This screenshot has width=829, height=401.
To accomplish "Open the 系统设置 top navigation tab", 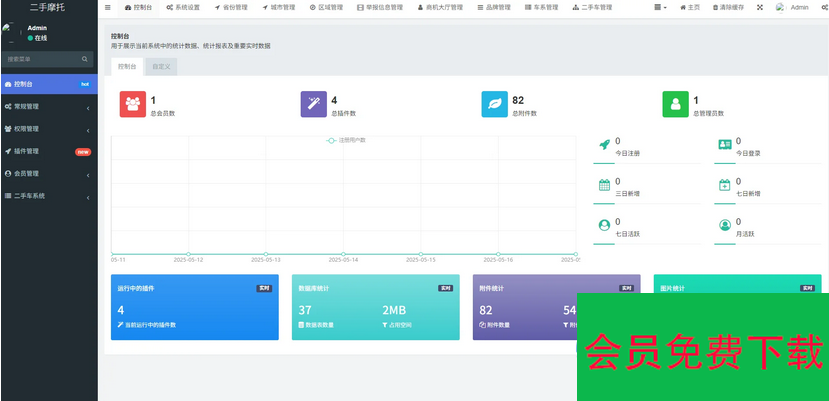I will (x=182, y=7).
